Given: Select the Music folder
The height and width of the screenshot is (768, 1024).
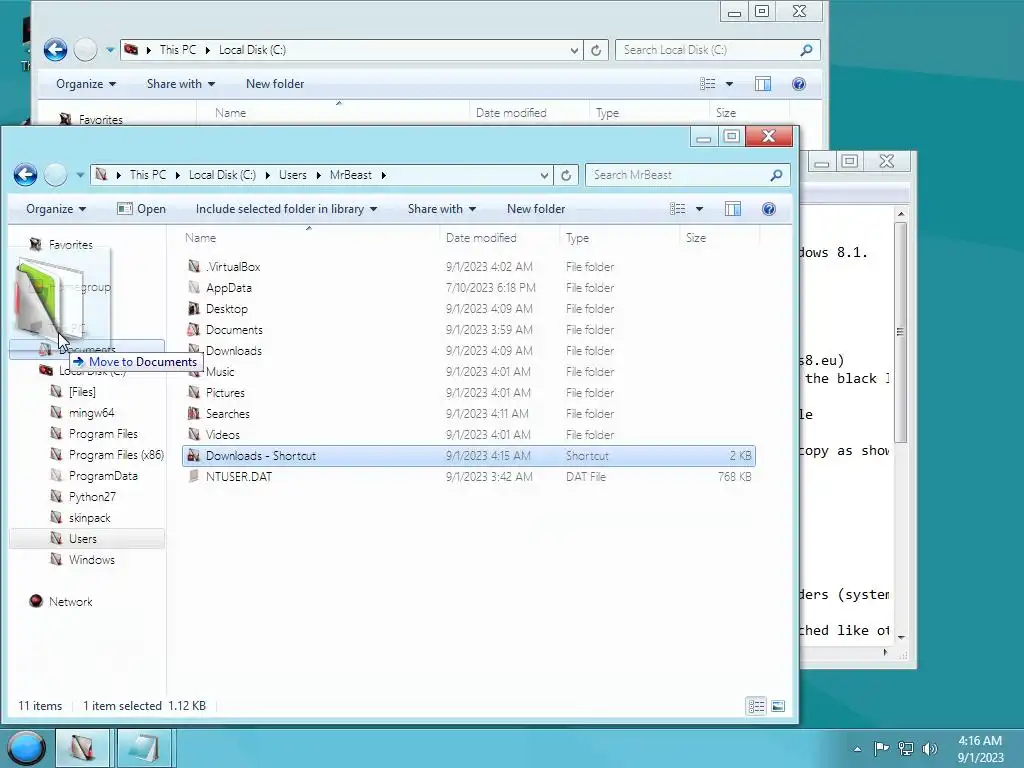Looking at the screenshot, I should (220, 372).
